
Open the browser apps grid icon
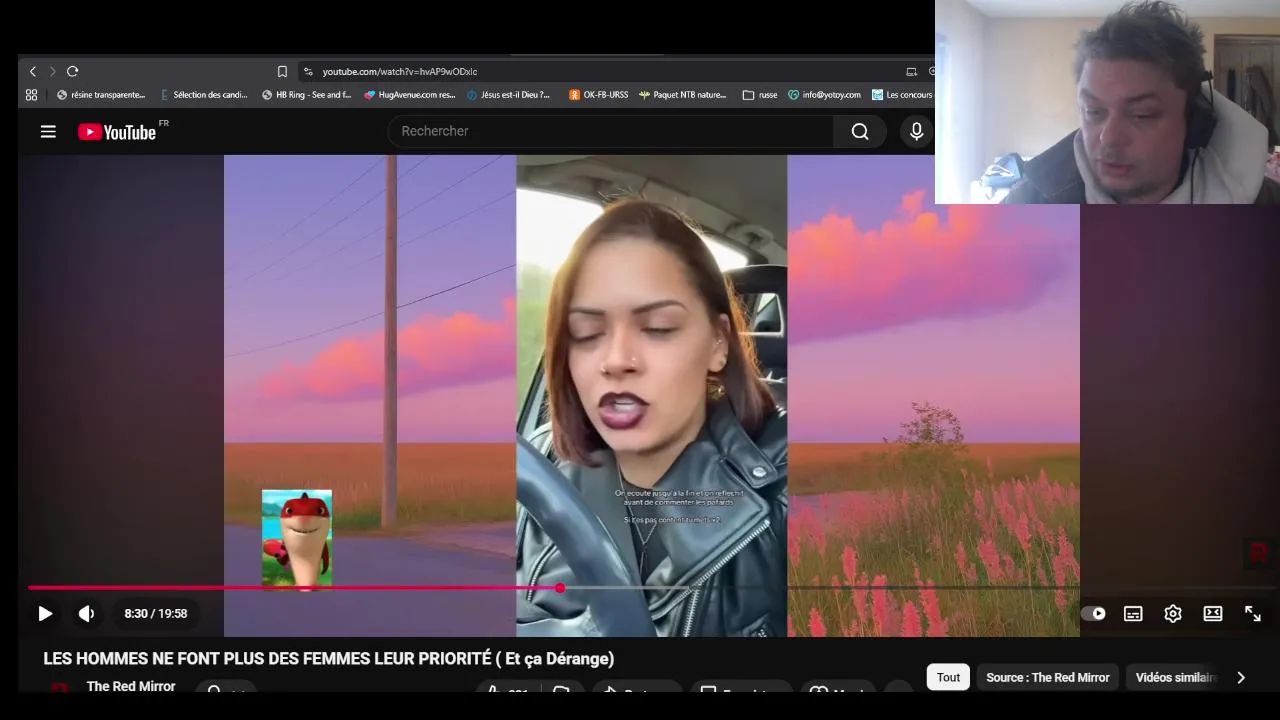(x=32, y=95)
